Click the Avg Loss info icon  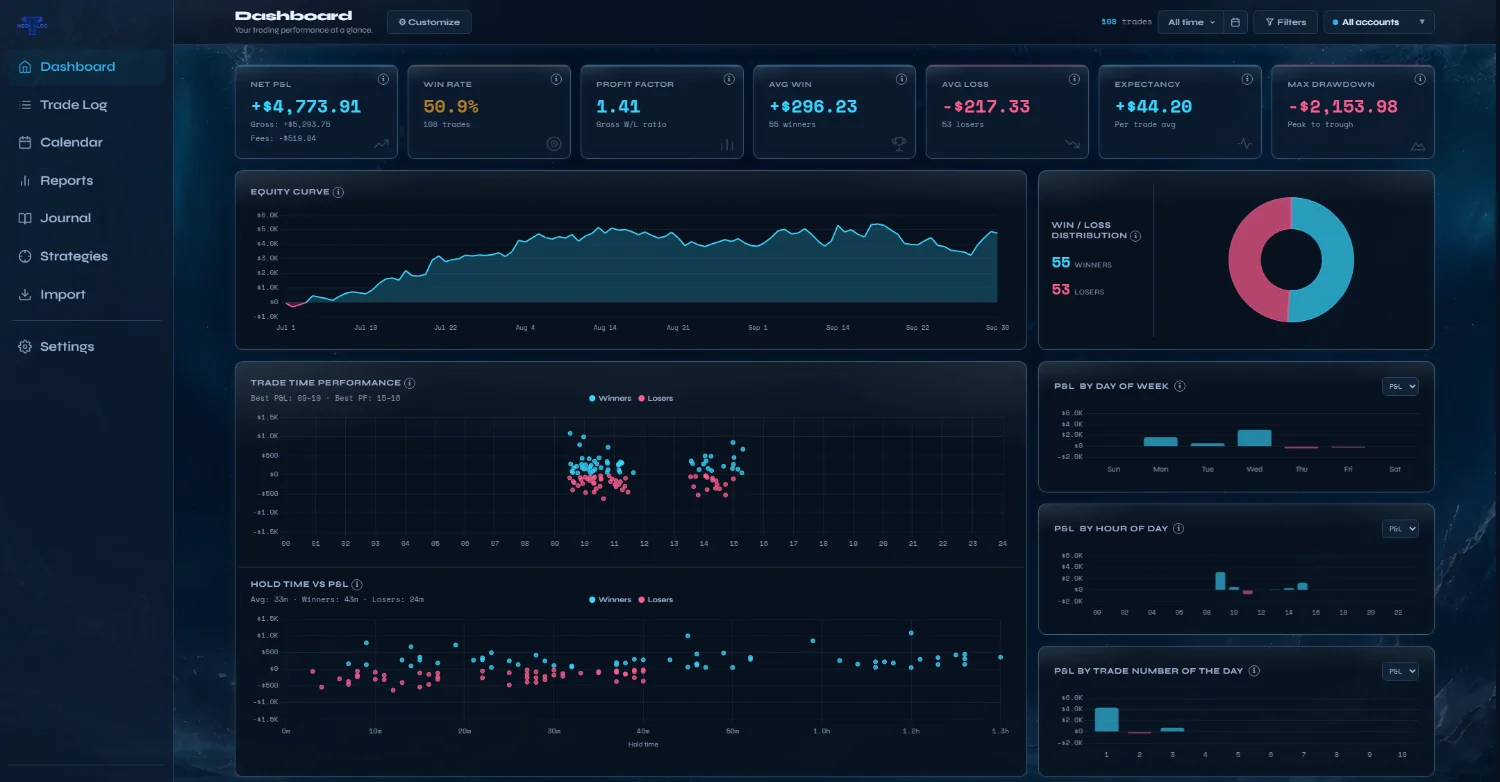tap(1074, 79)
